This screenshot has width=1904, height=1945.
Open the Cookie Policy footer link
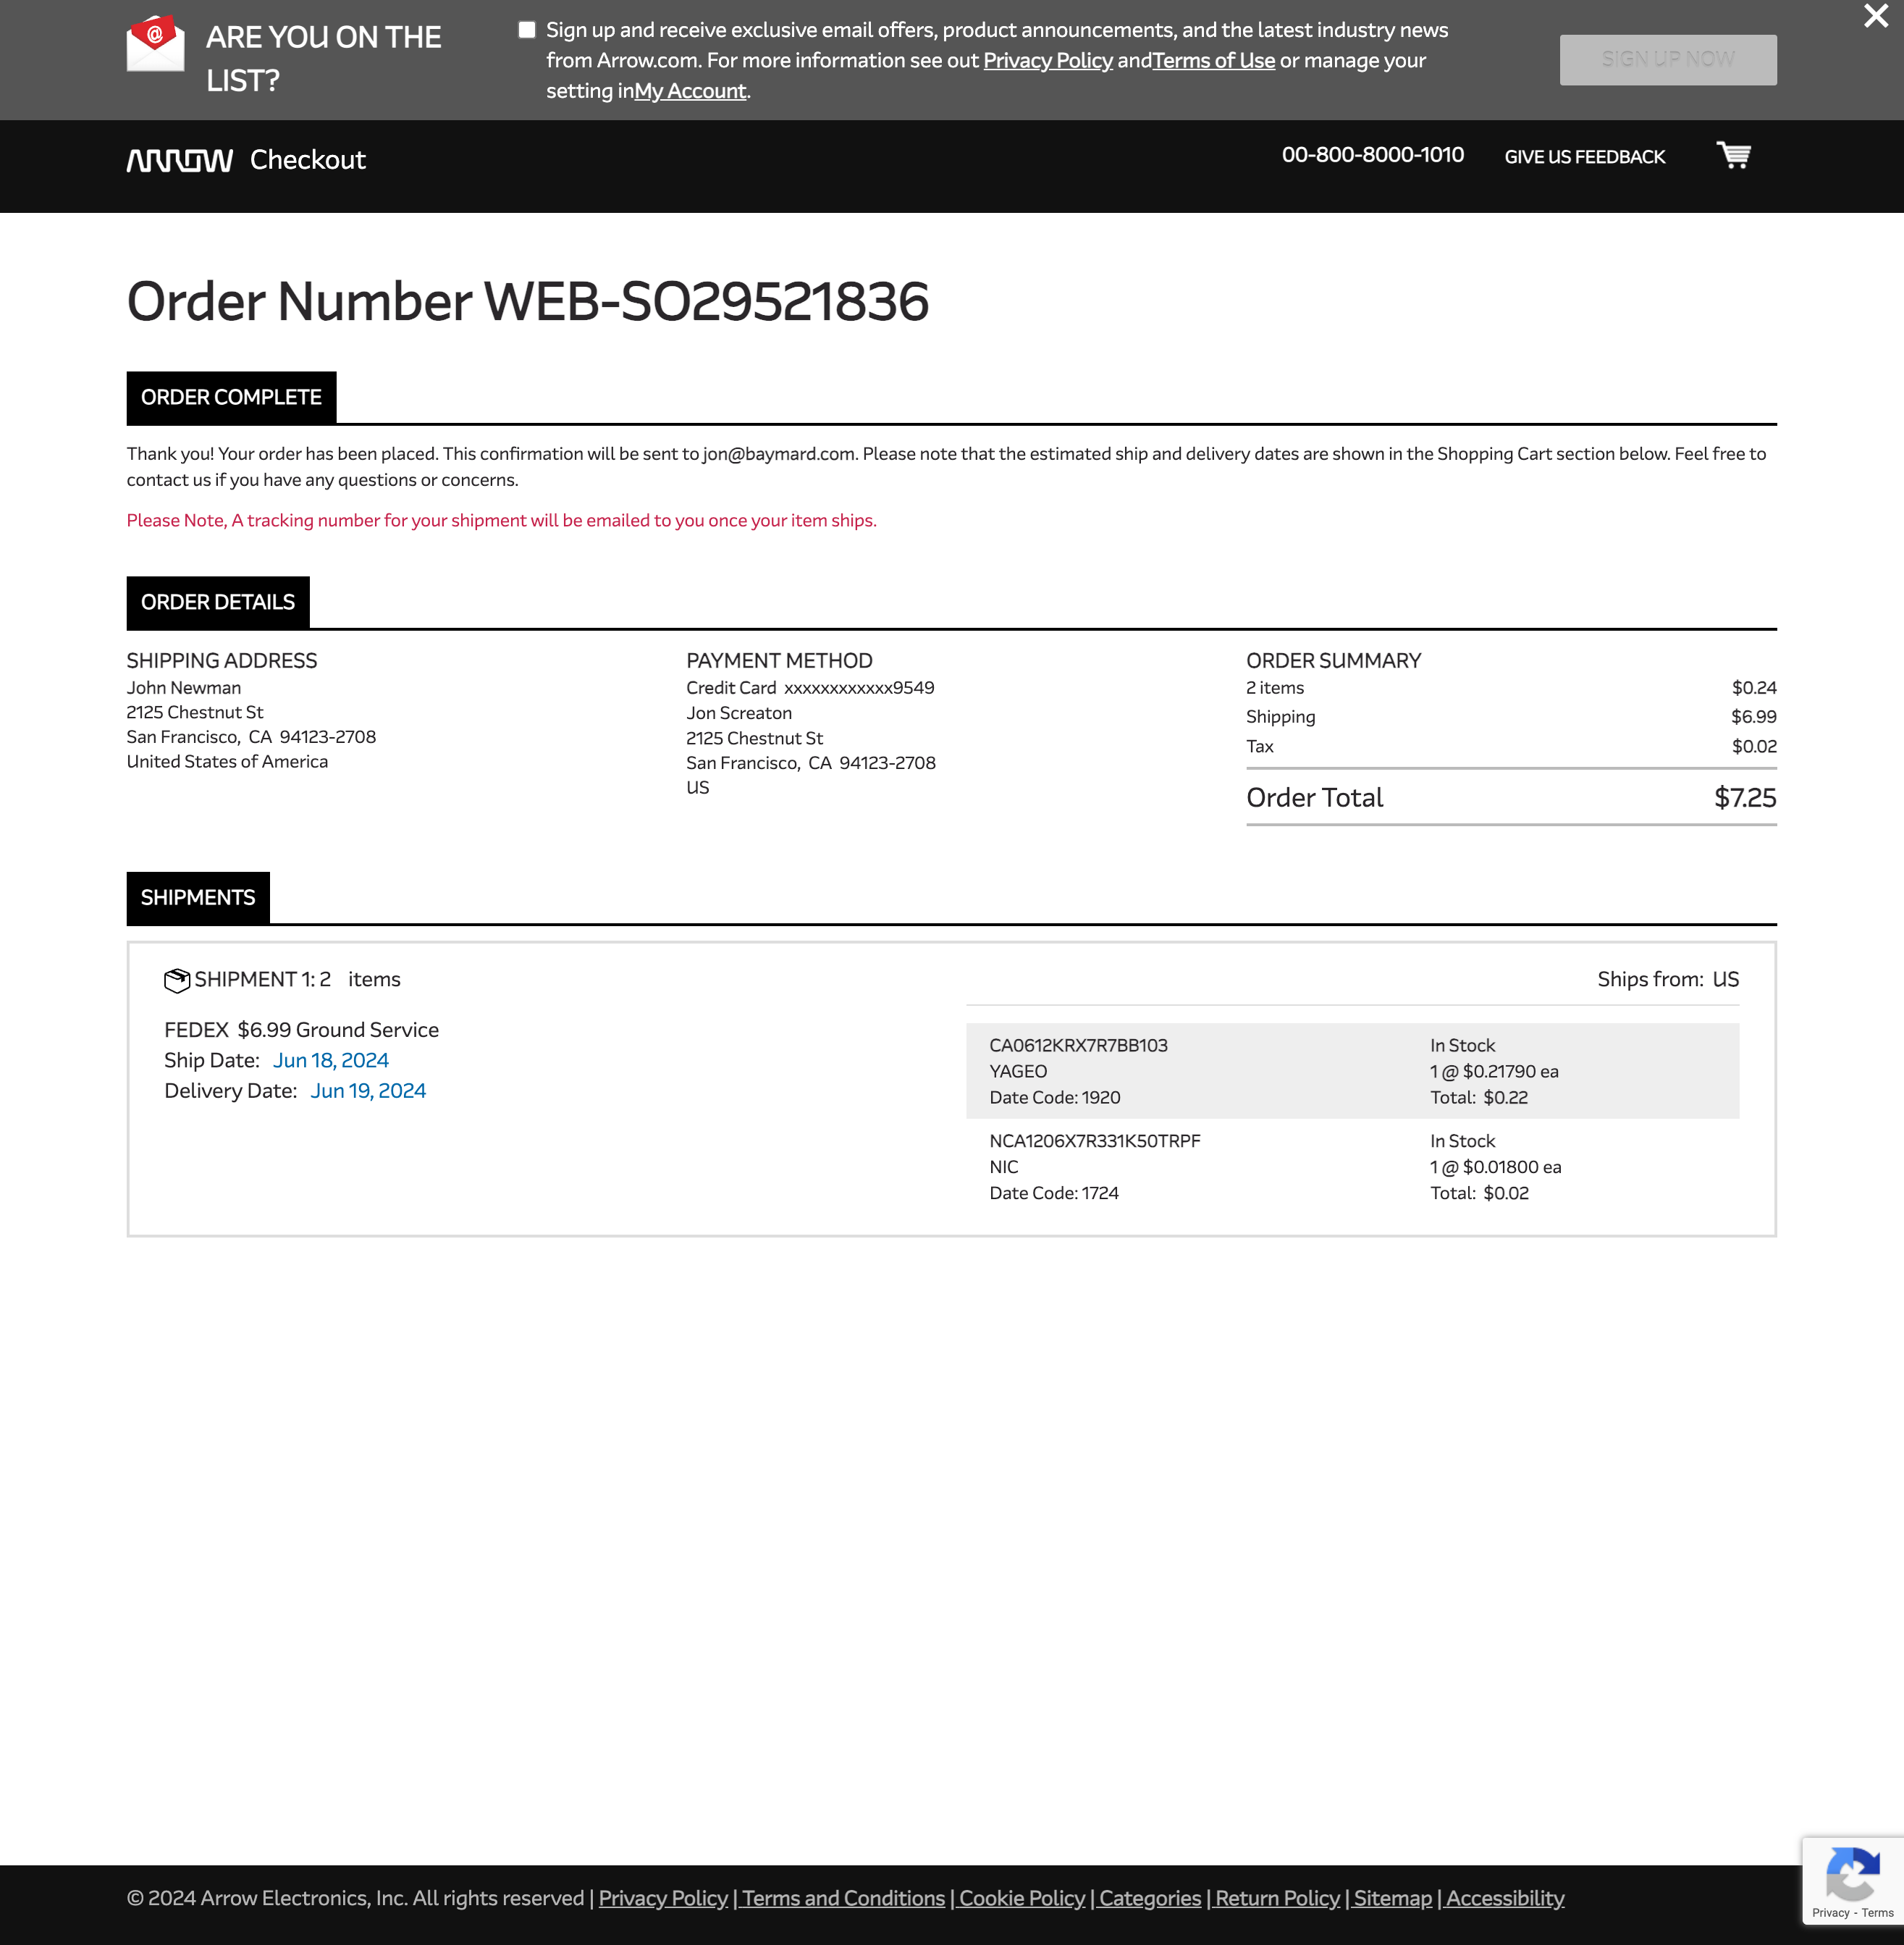(1021, 1897)
